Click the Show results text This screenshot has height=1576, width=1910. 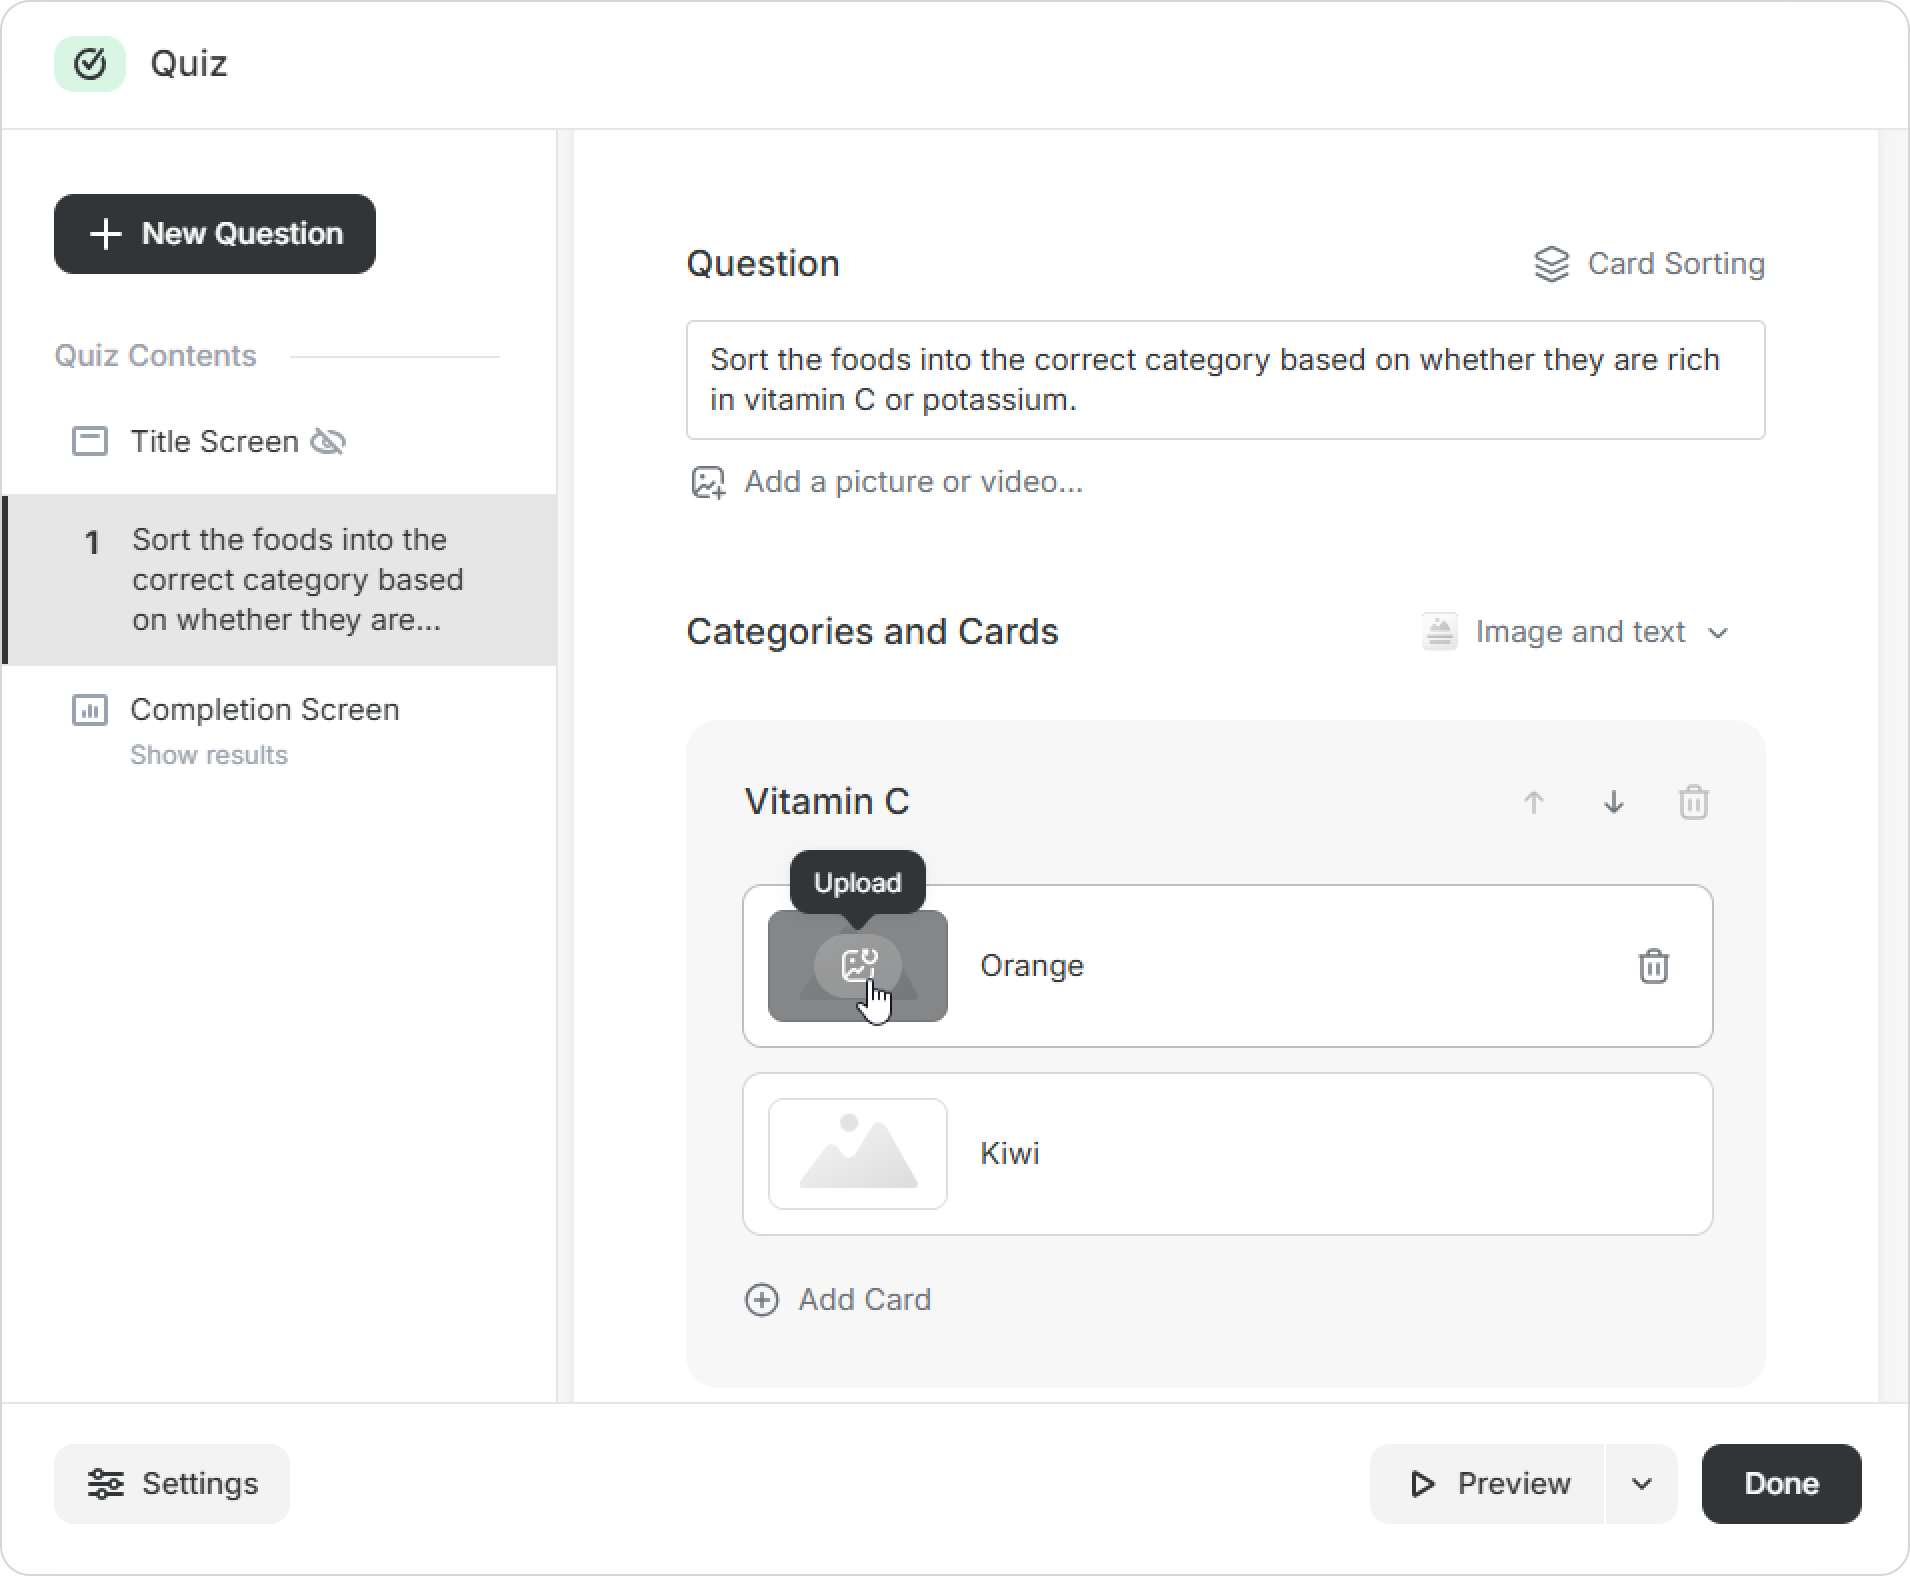click(x=209, y=755)
